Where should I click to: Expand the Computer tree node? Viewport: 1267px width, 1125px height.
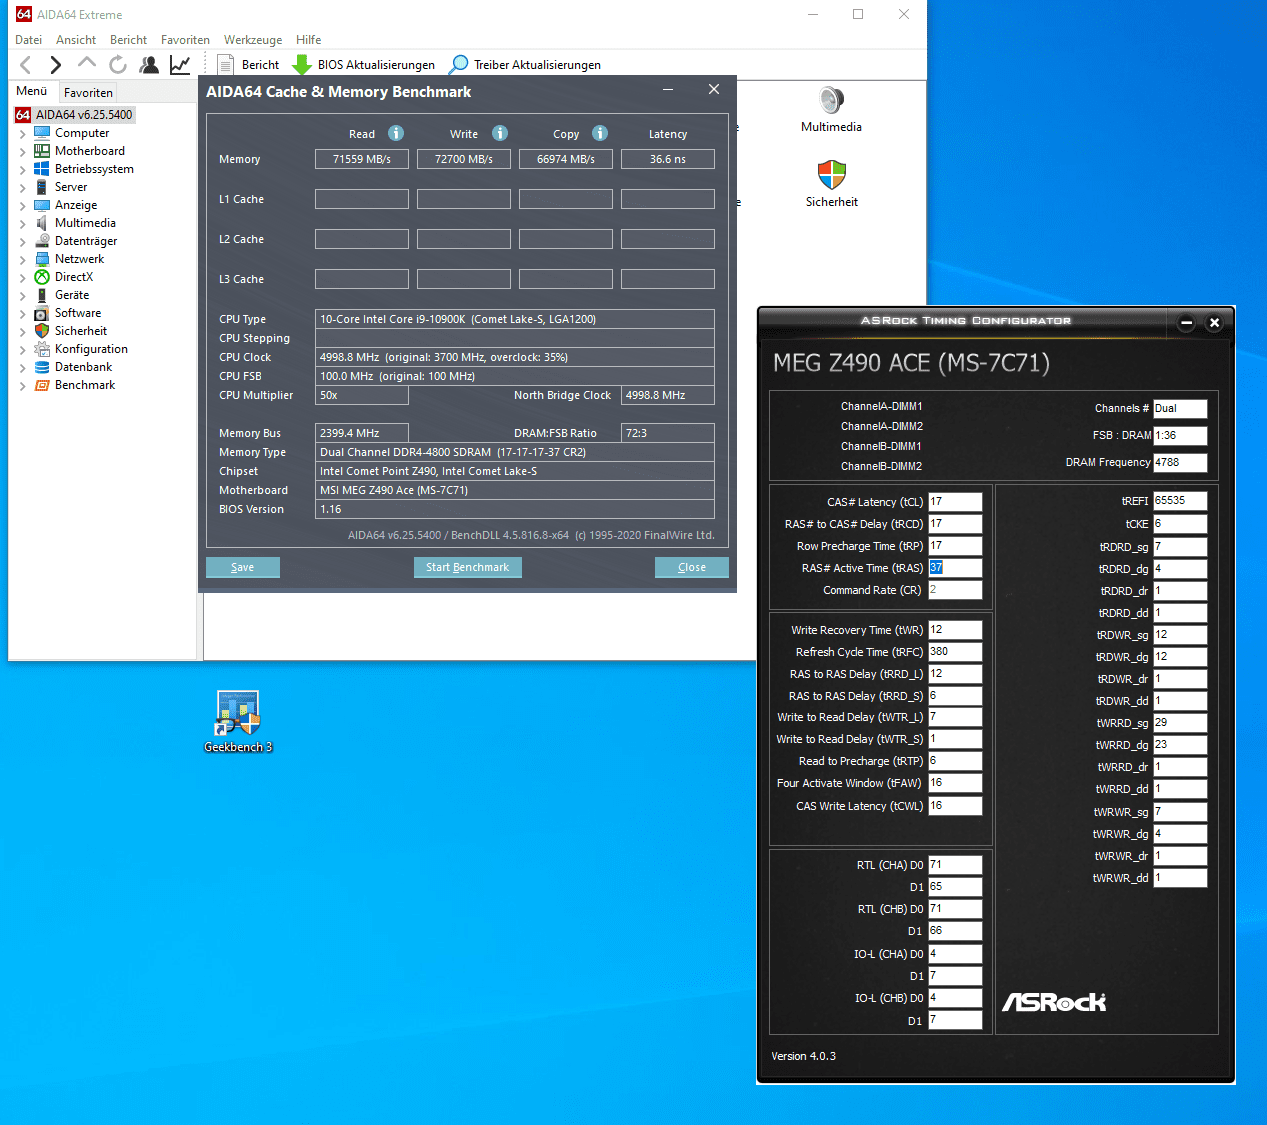click(22, 133)
